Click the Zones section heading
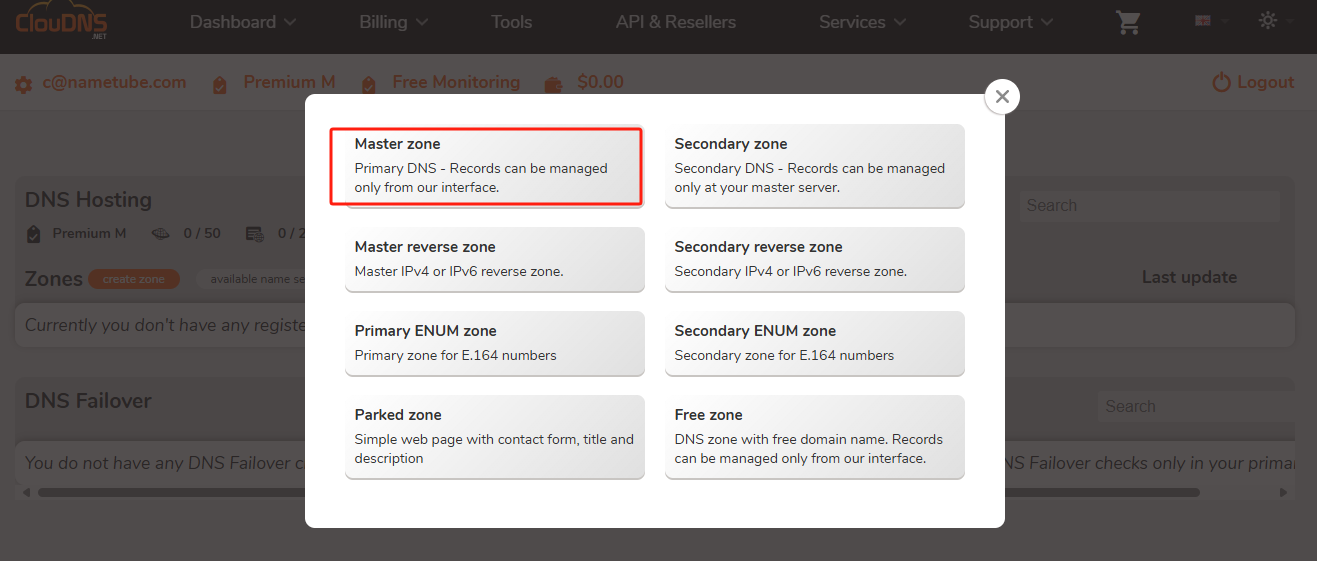 (54, 279)
